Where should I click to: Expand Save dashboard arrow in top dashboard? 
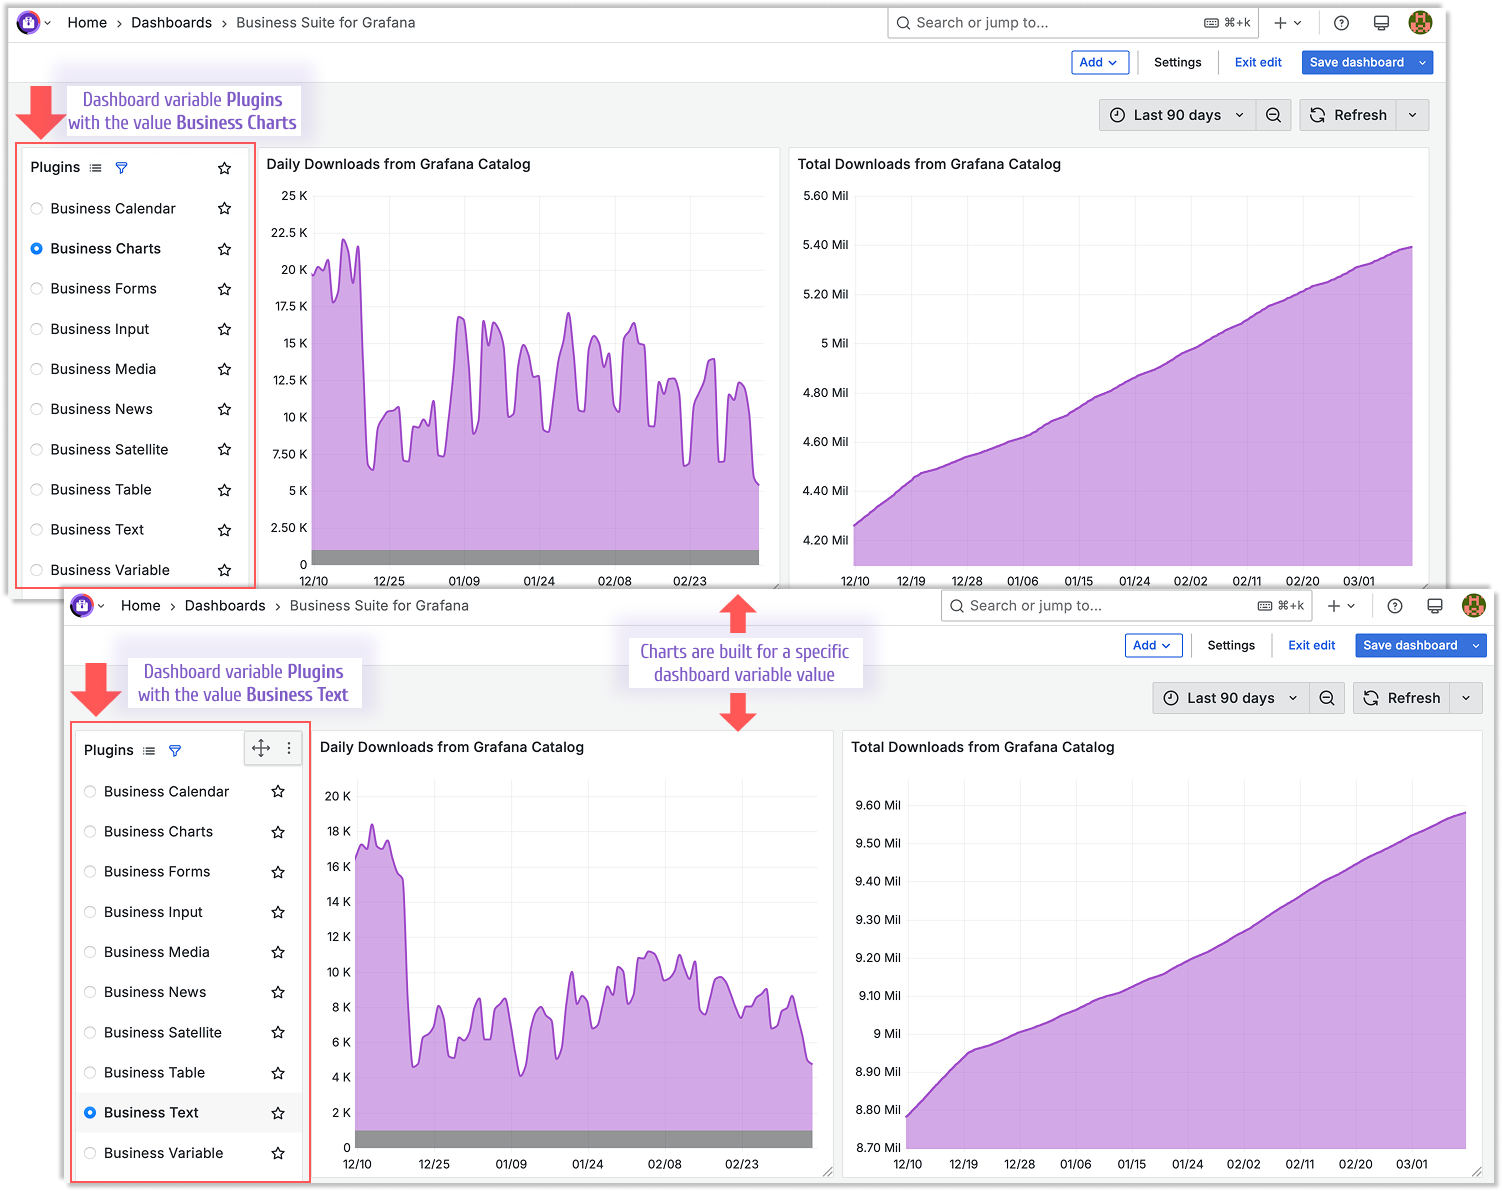[1423, 62]
